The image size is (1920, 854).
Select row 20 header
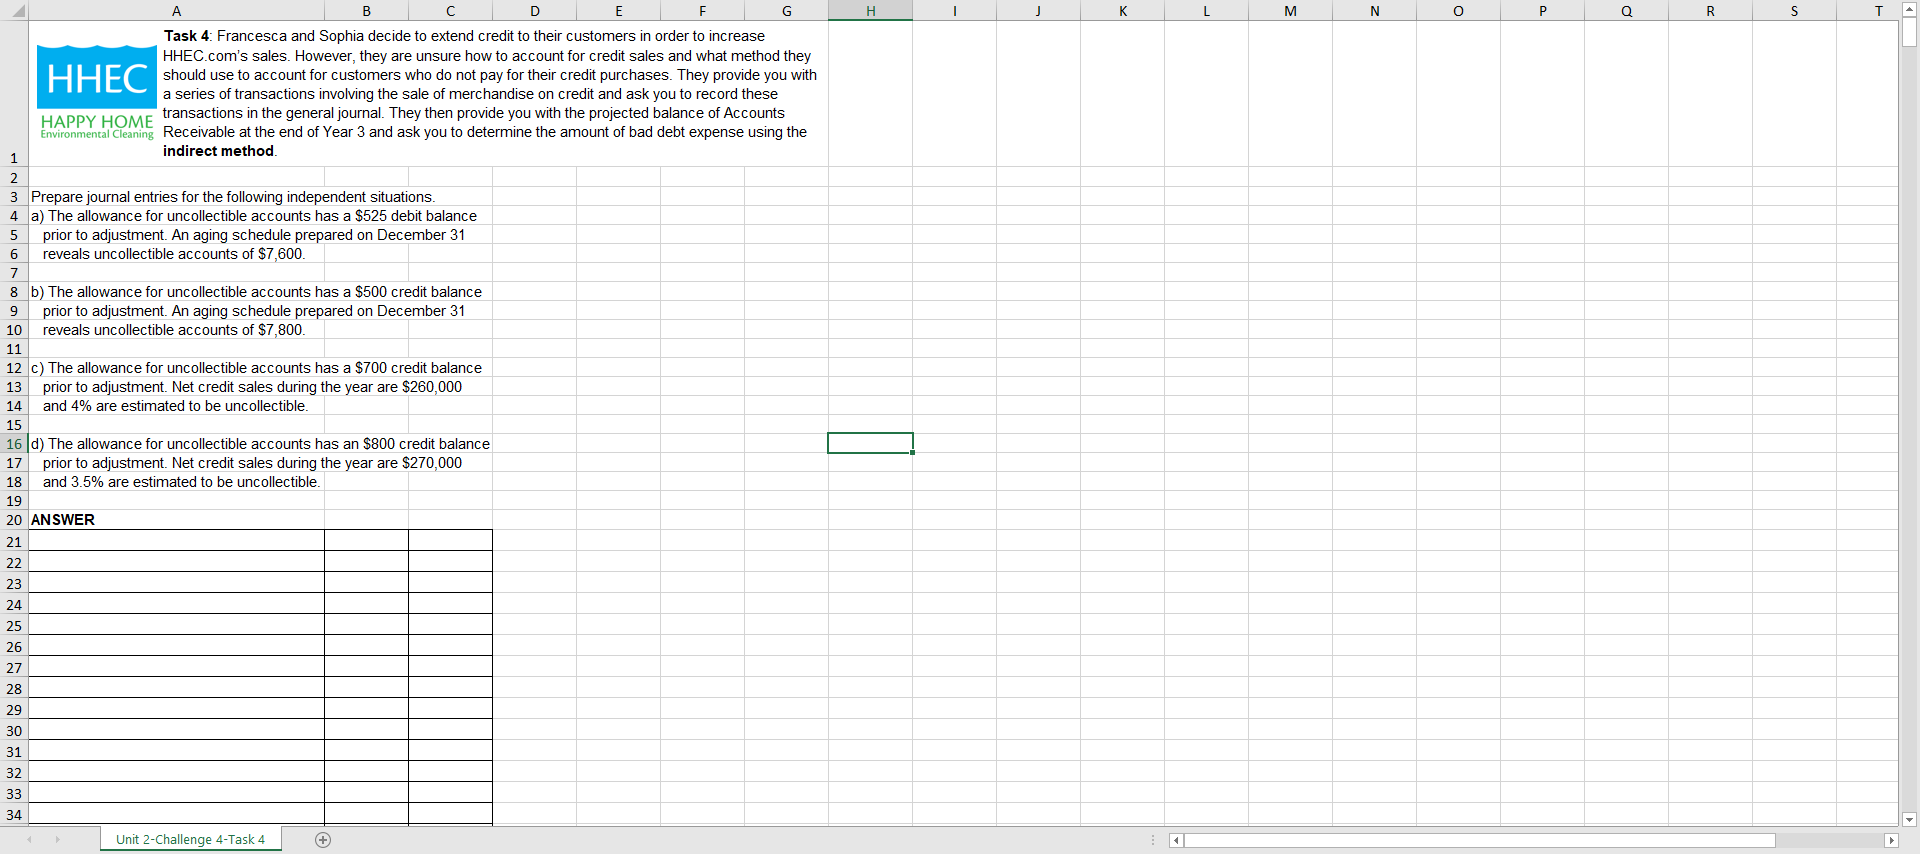pos(14,520)
